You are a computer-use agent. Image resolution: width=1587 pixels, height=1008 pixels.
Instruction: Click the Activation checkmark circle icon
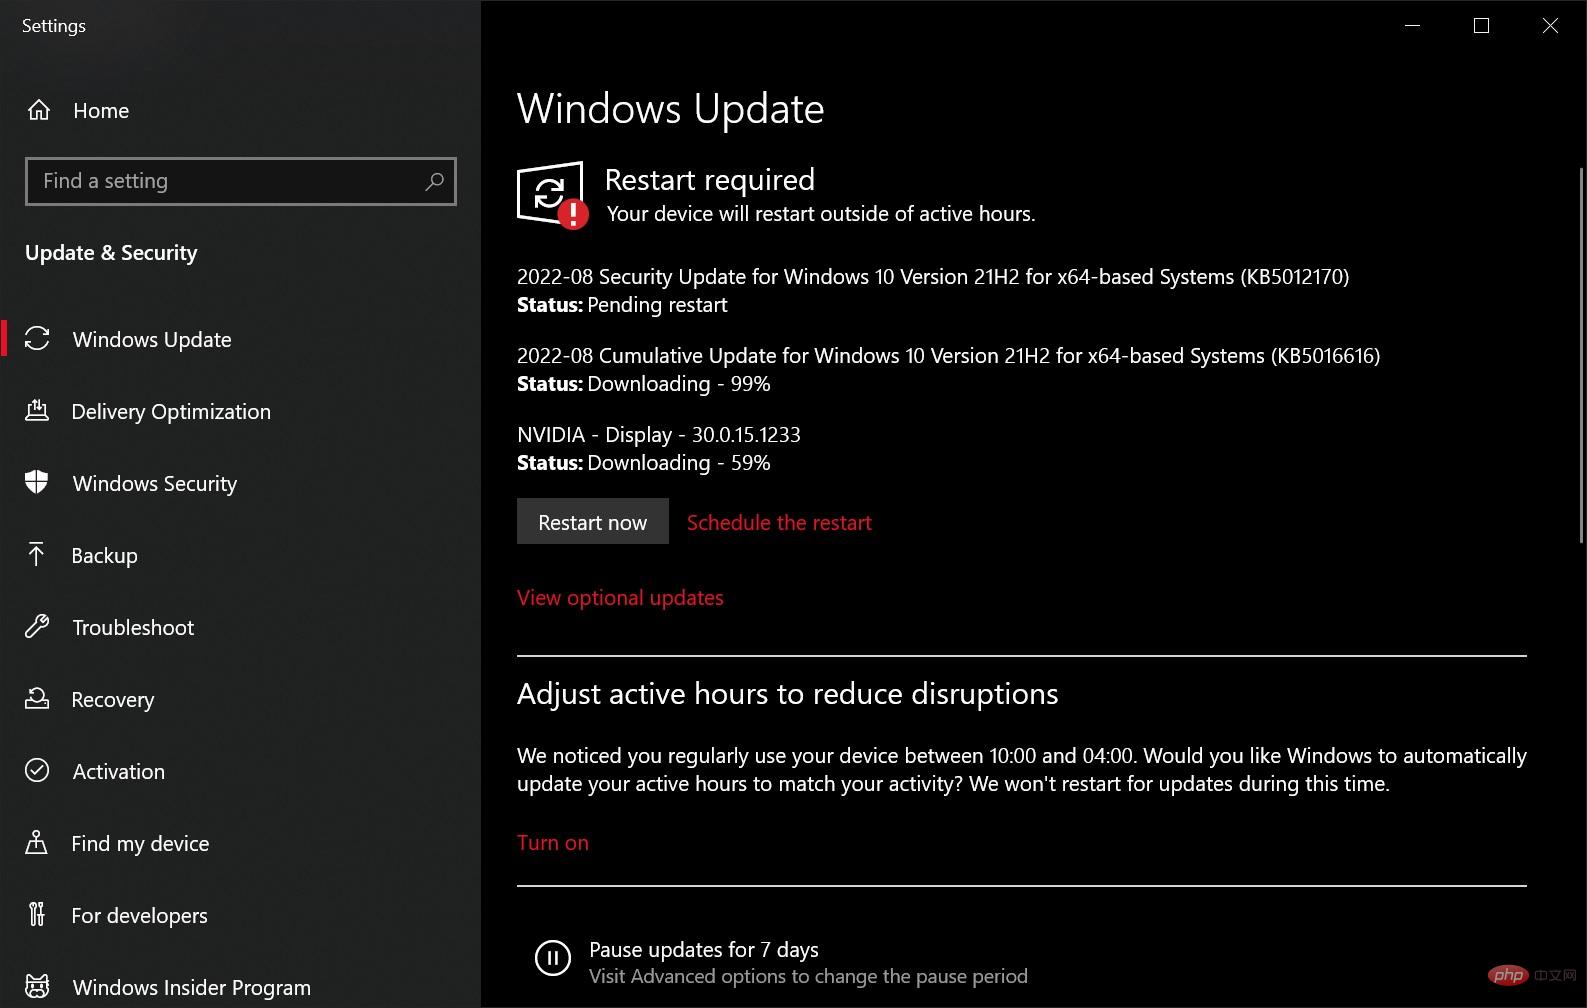(37, 771)
